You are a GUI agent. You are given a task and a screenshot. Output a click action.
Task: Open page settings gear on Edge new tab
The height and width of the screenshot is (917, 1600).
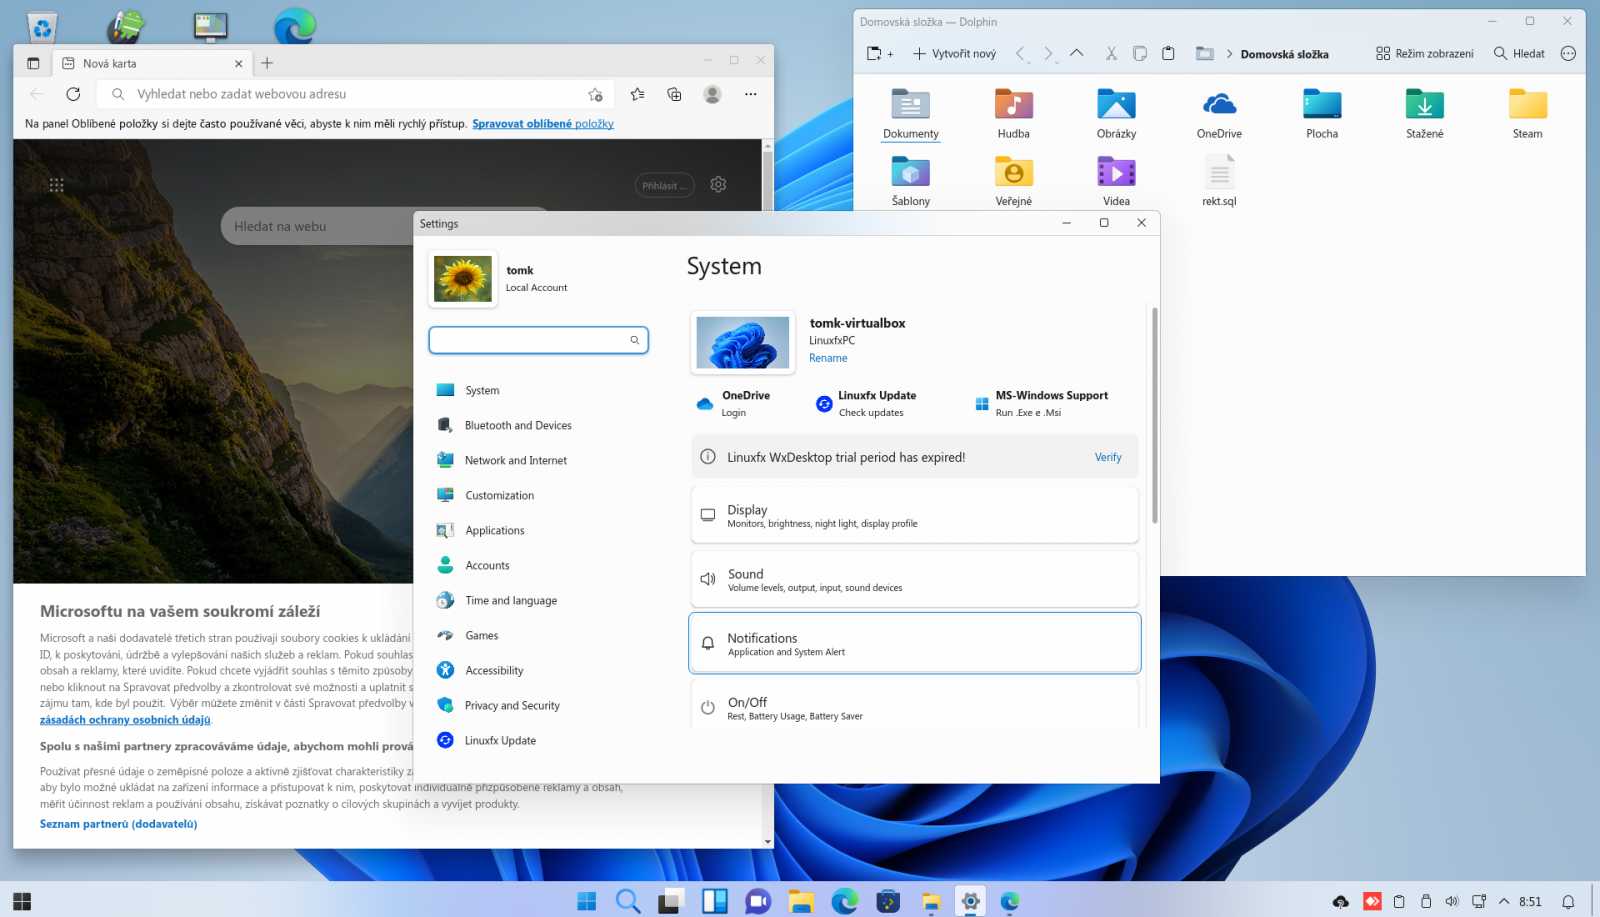point(718,185)
